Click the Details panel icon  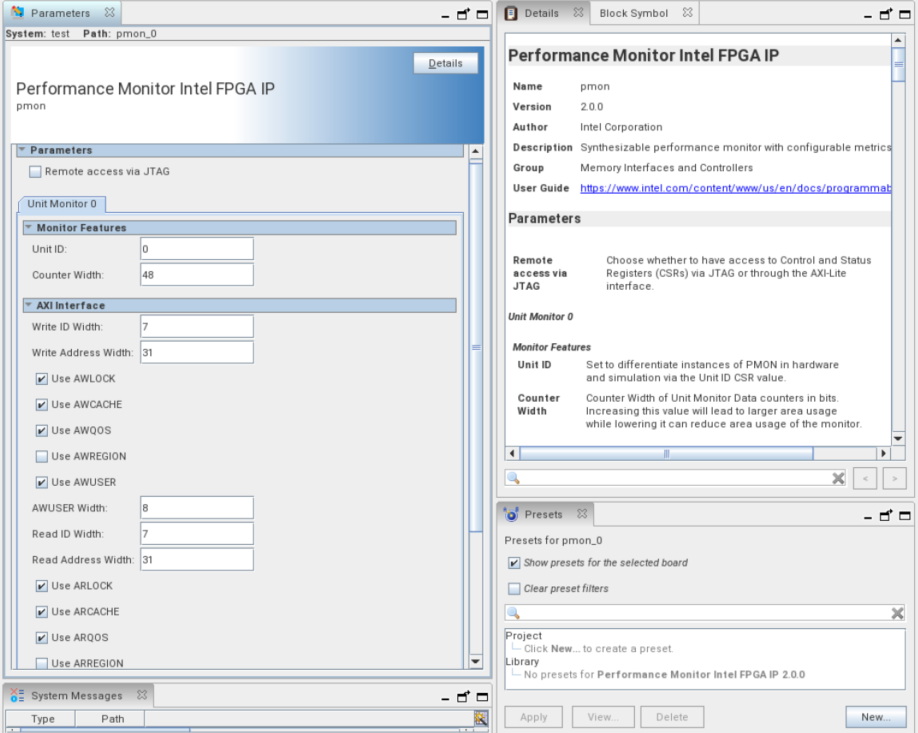coord(512,13)
